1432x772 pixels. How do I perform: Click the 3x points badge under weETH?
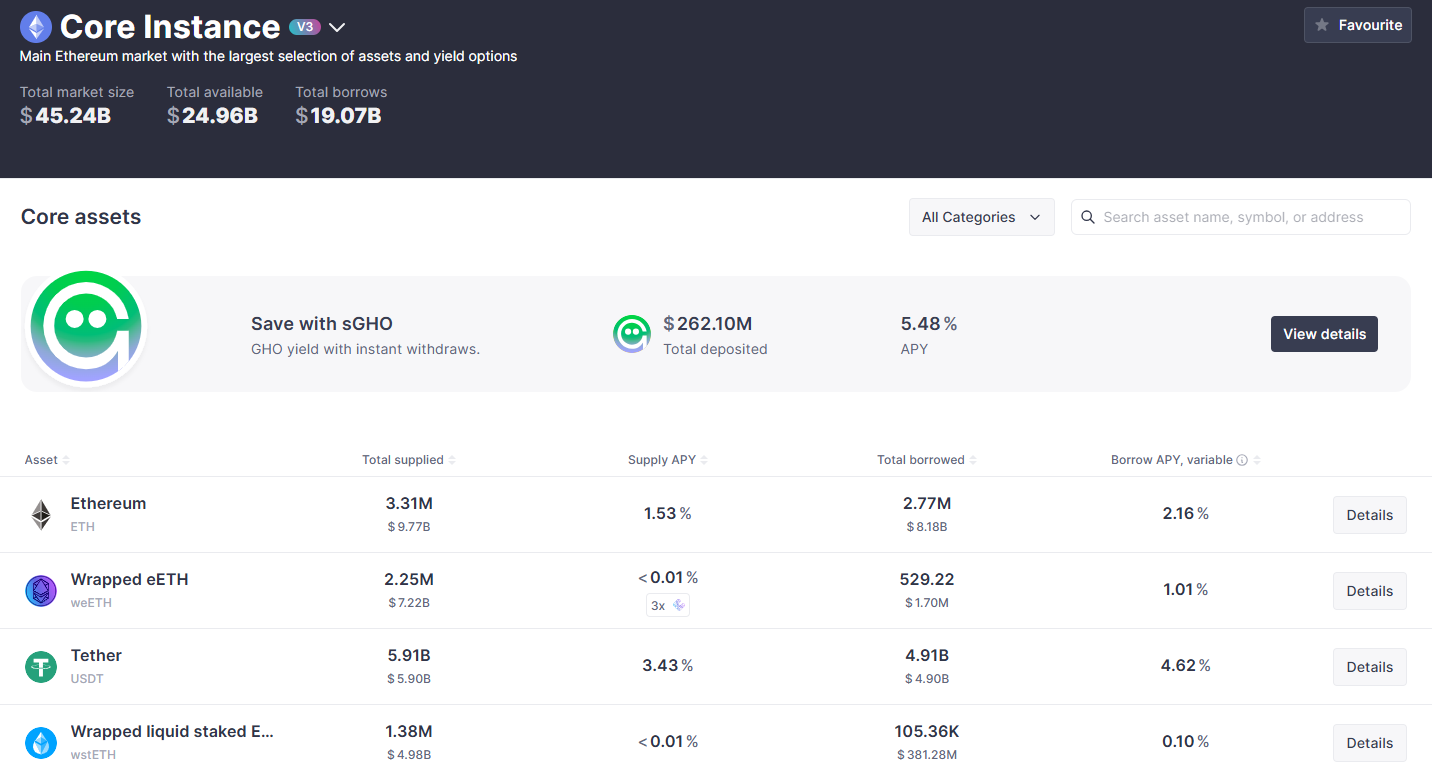667,605
